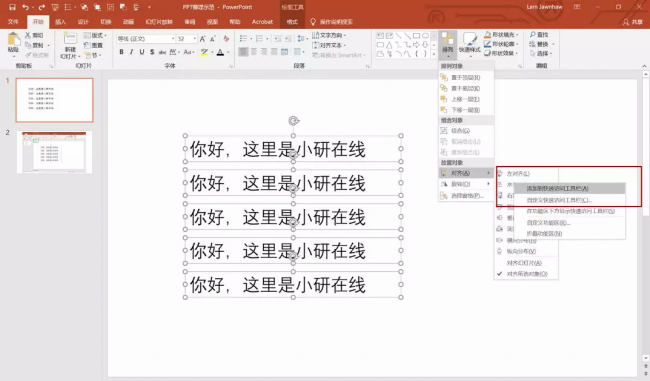
Task: Toggle italic formatting
Action: coord(131,52)
